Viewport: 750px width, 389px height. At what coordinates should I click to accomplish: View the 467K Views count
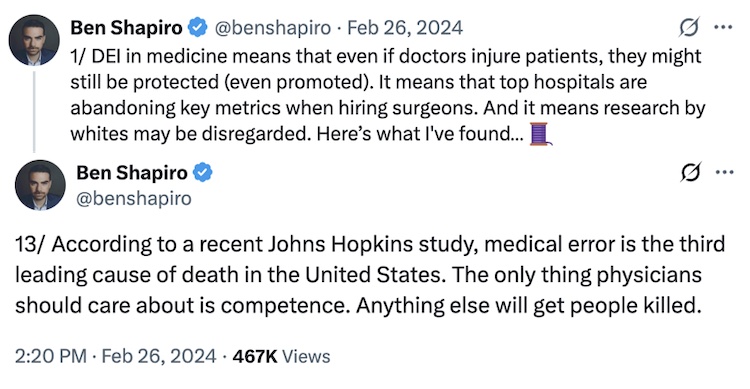281,356
